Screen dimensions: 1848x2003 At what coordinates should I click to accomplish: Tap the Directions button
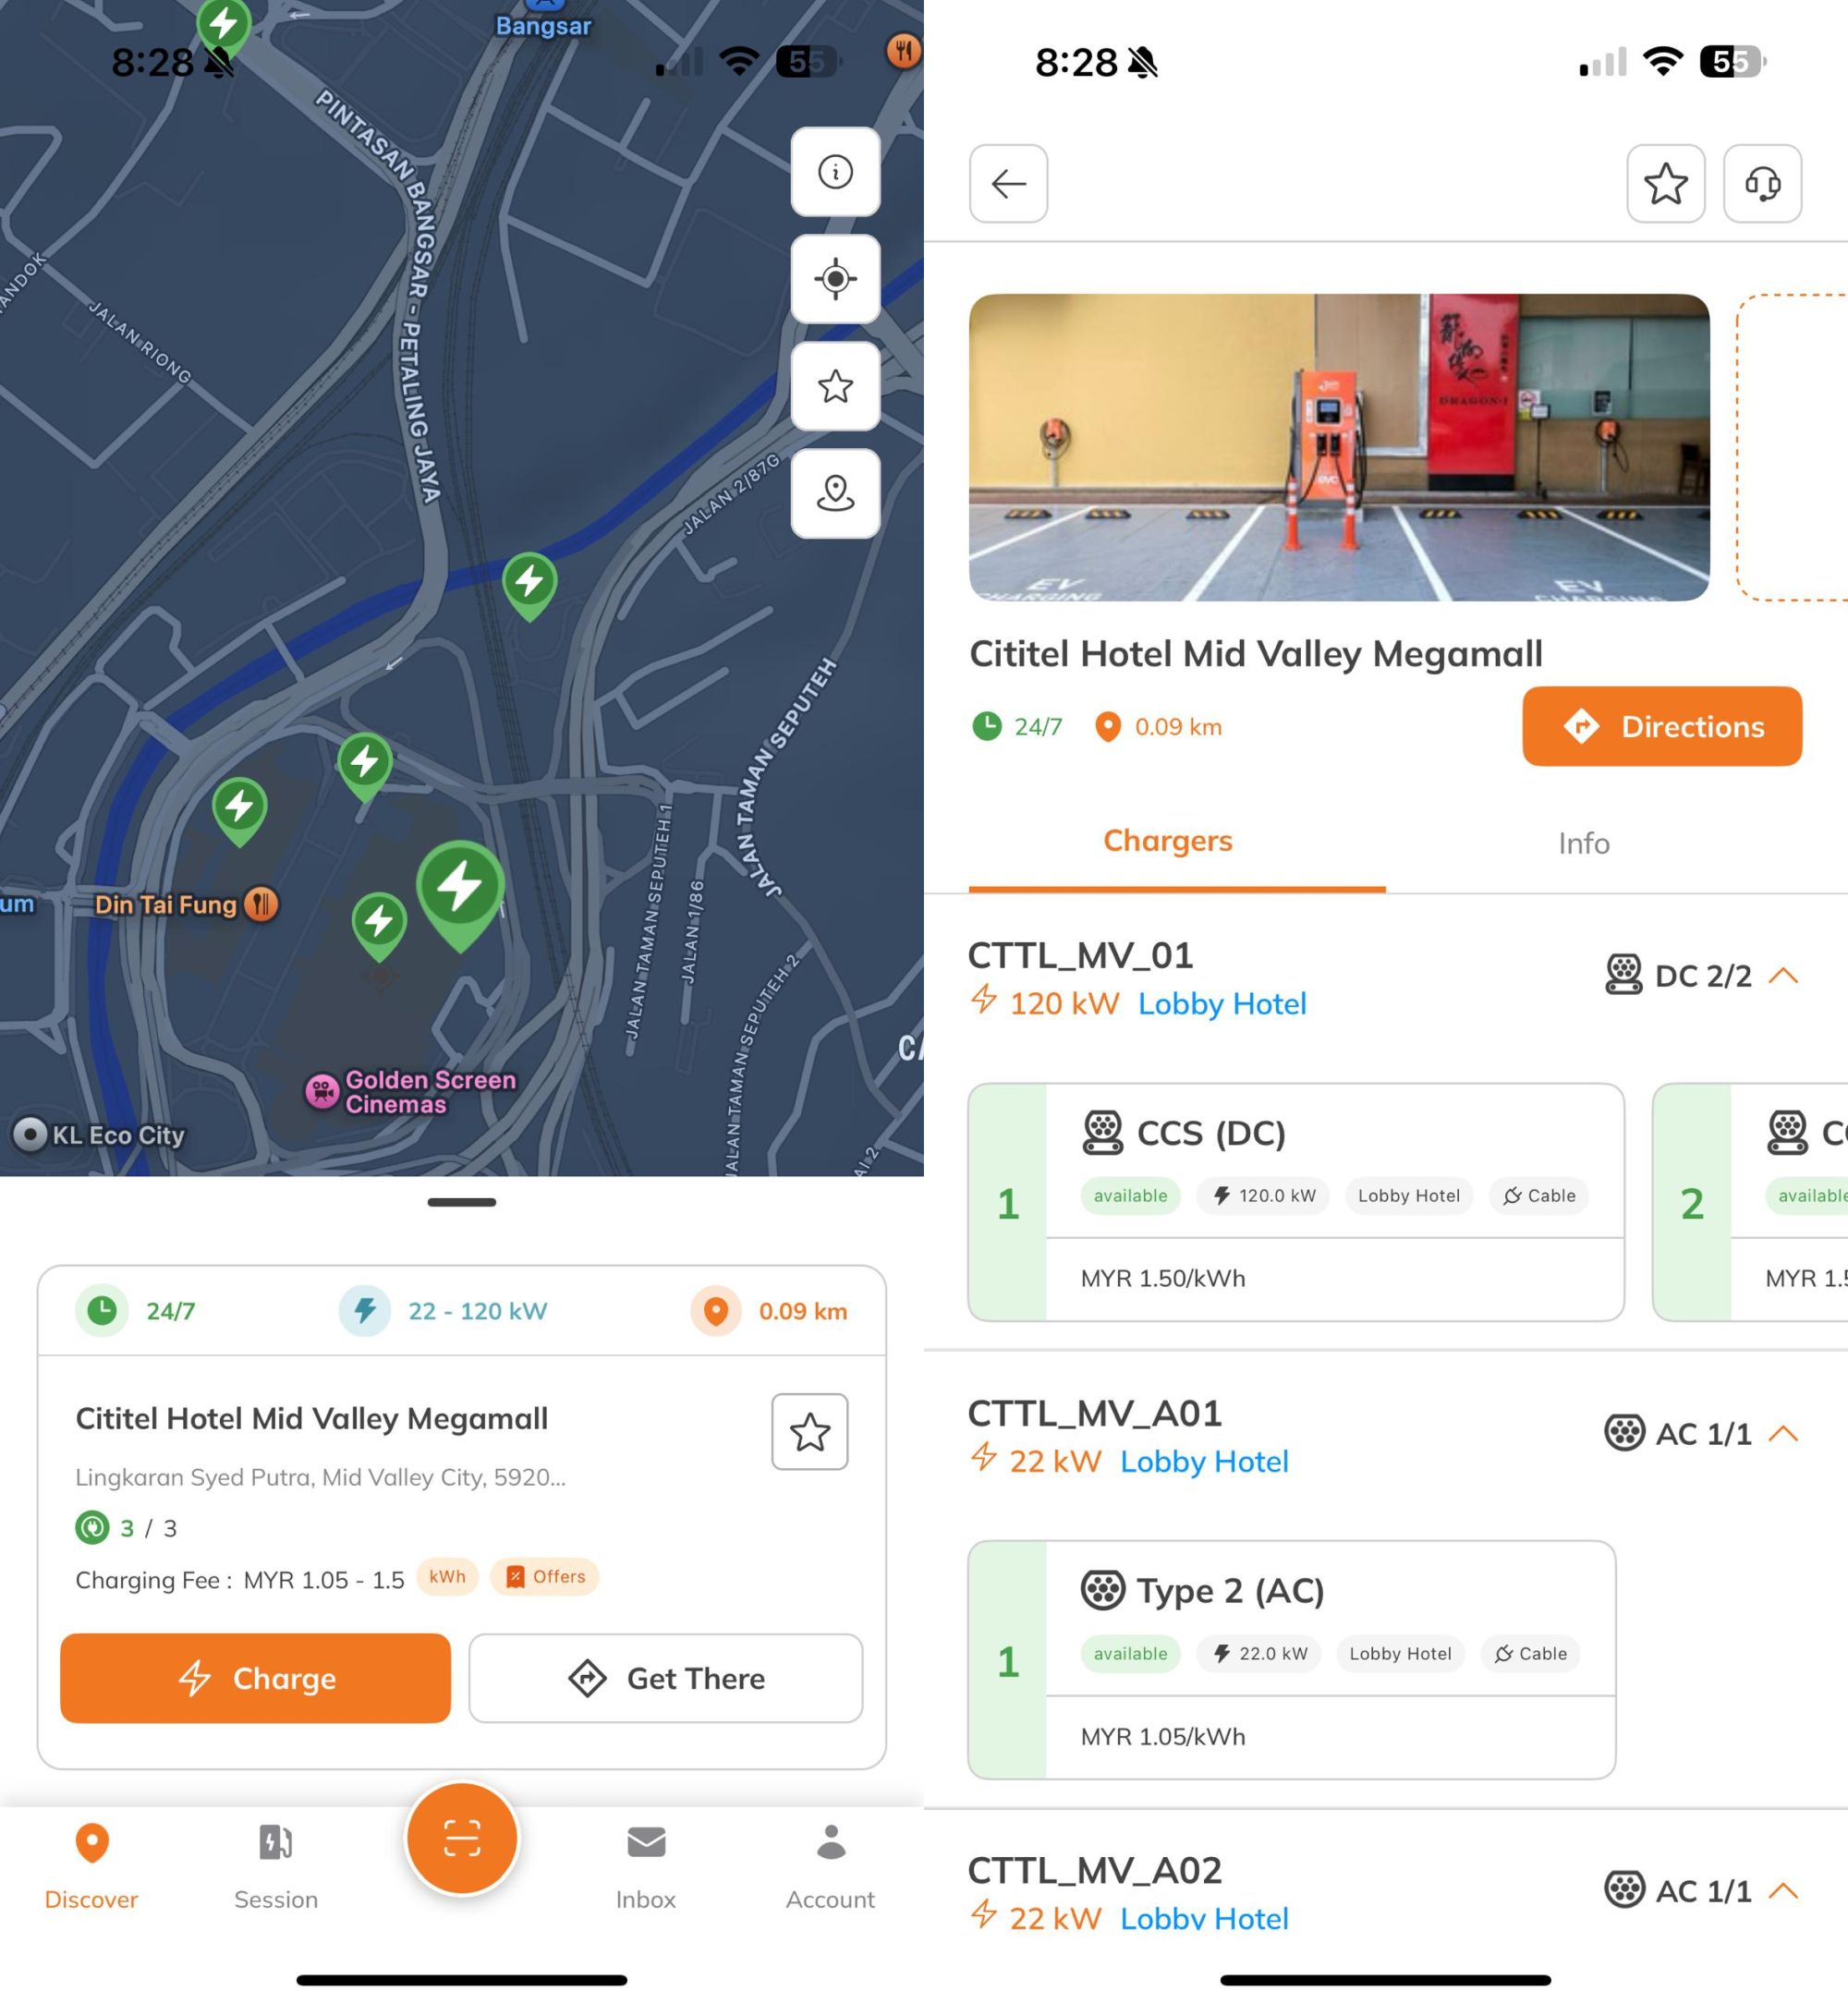point(1661,726)
